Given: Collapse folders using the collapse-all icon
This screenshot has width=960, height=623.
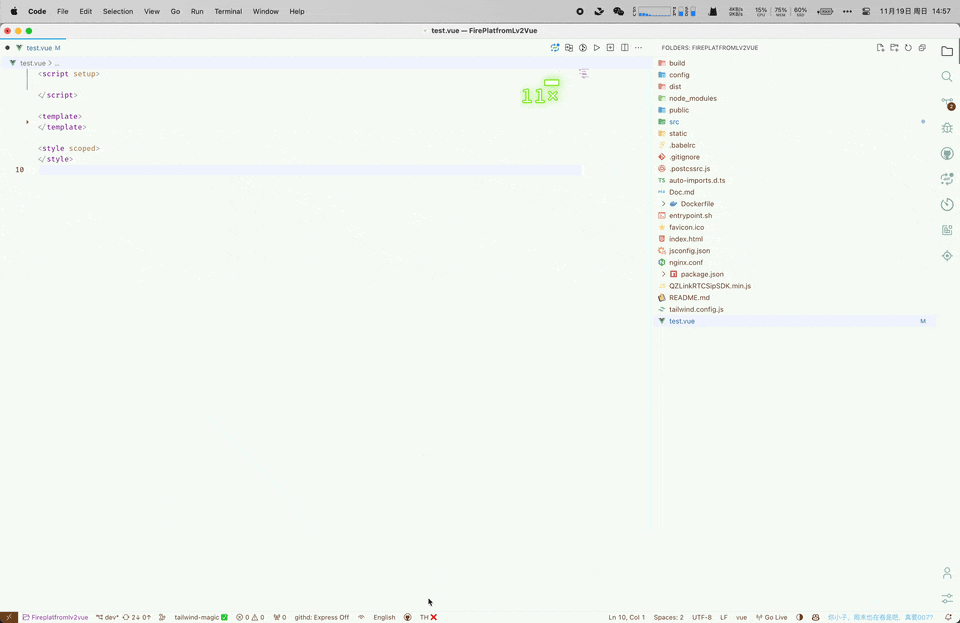Looking at the screenshot, I should (922, 47).
